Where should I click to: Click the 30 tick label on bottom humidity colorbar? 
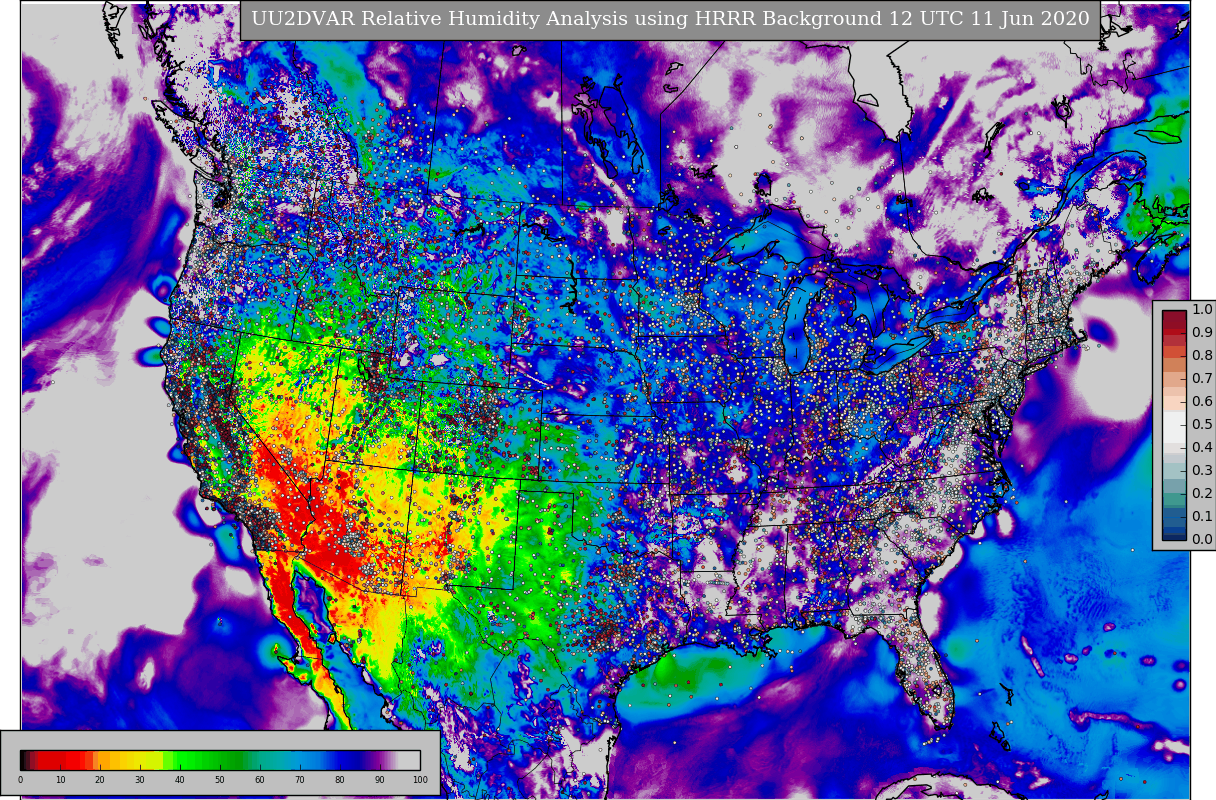click(140, 780)
